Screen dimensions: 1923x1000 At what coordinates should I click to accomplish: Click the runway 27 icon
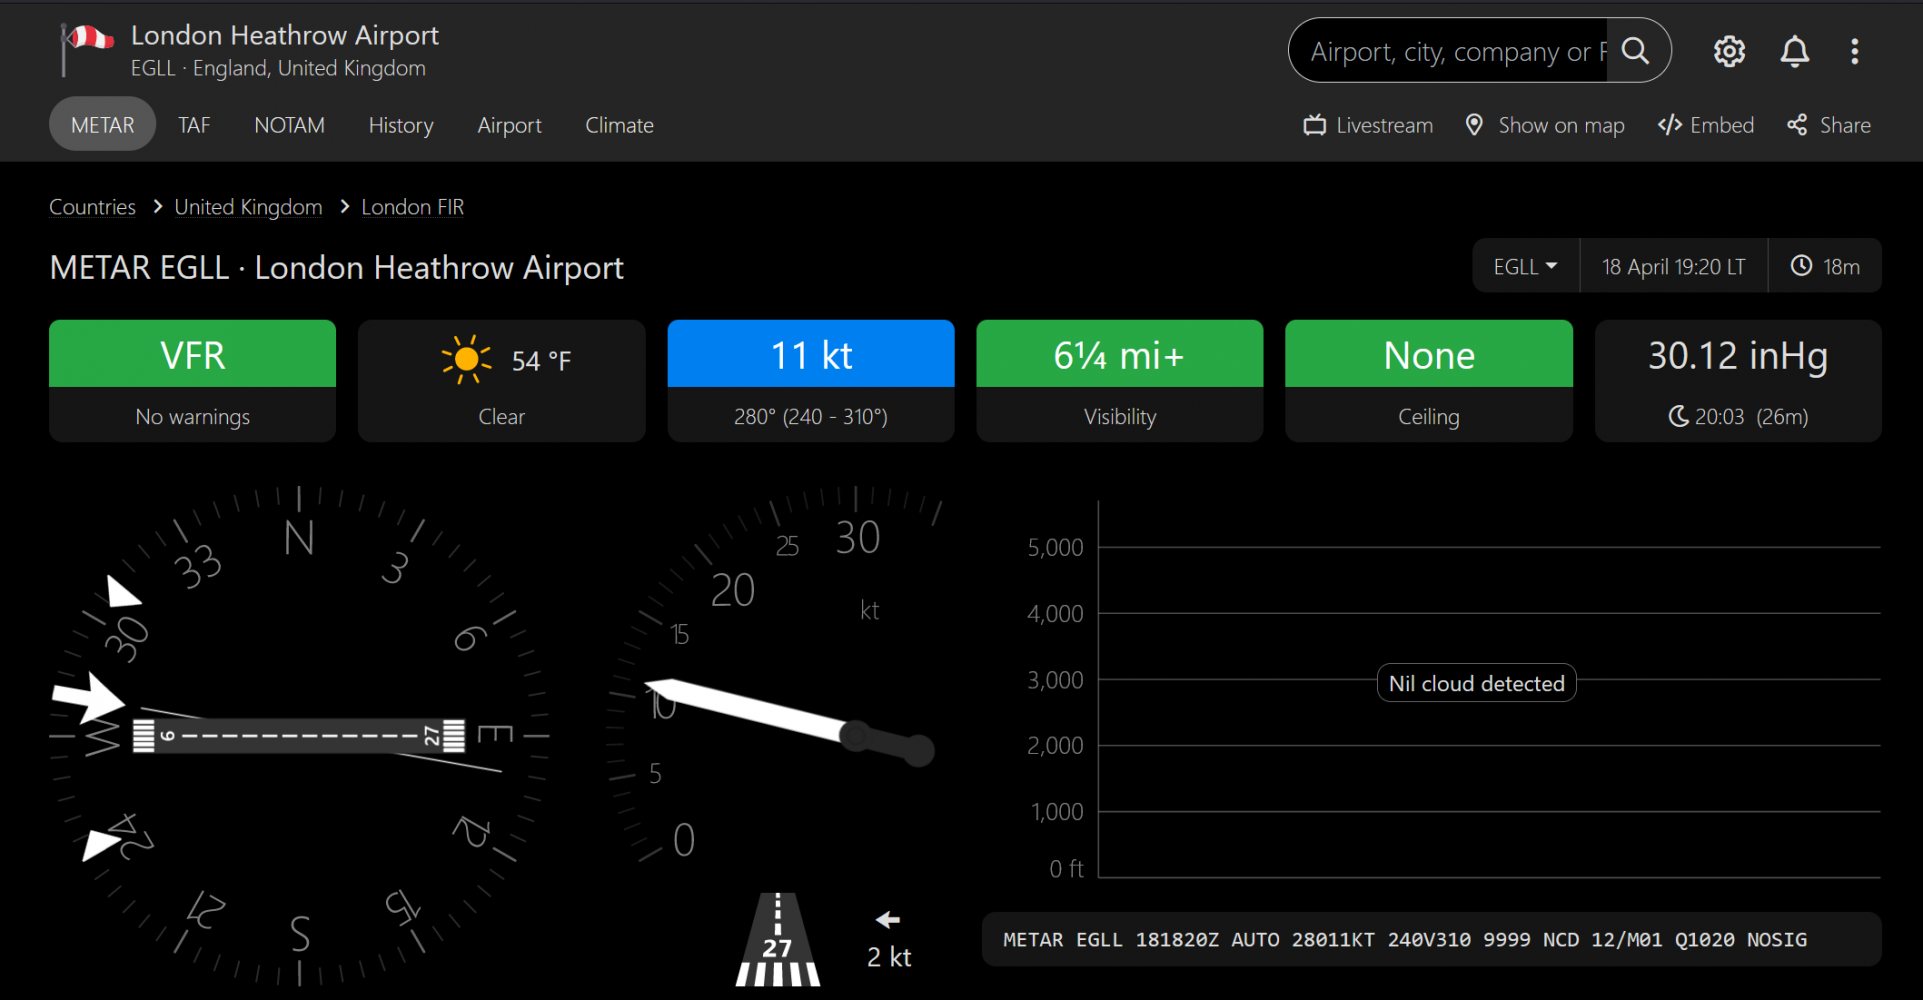pos(778,940)
